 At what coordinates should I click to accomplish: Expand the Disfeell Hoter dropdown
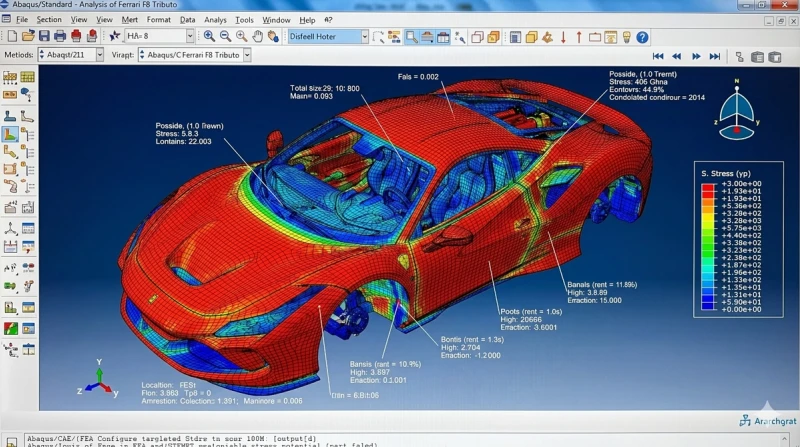coord(364,36)
